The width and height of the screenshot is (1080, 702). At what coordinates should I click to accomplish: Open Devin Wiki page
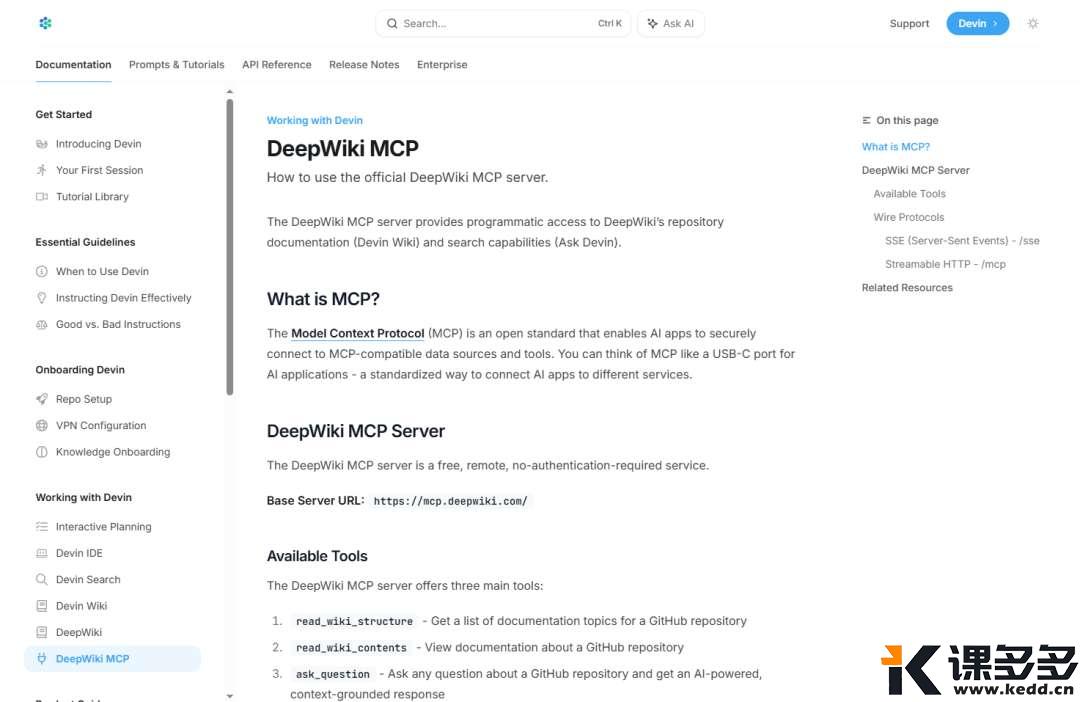click(81, 606)
